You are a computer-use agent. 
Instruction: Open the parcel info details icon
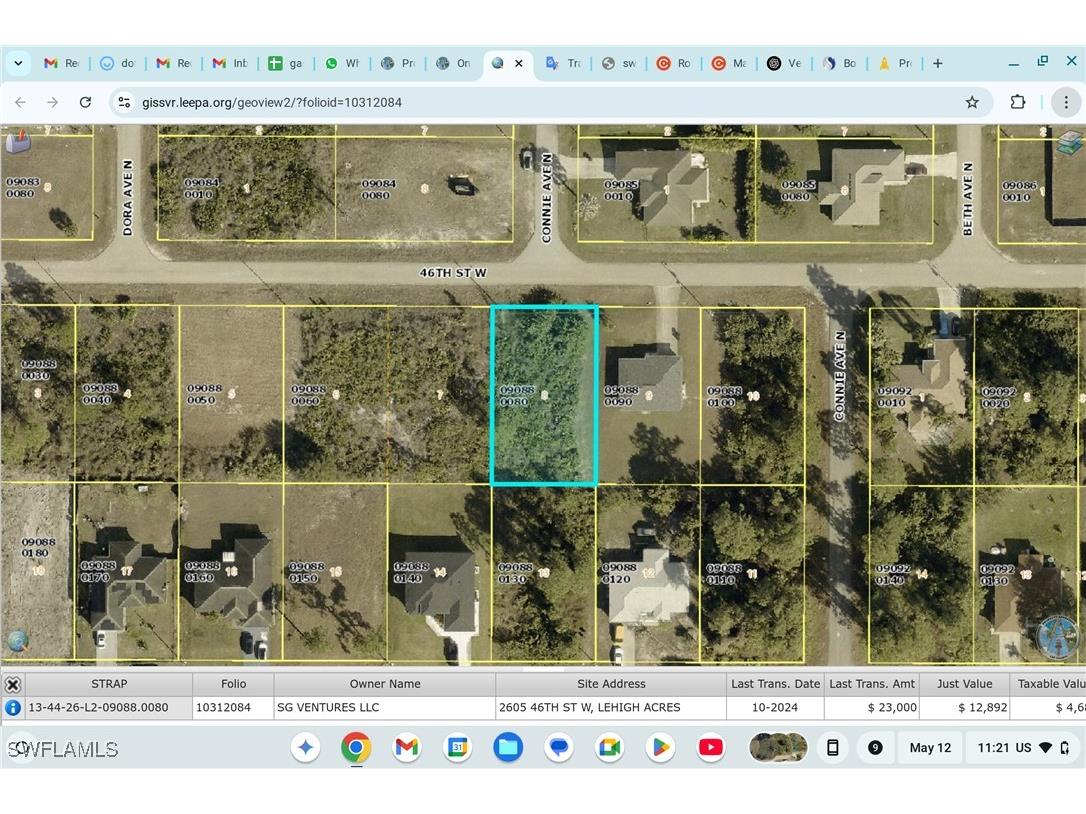[13, 707]
